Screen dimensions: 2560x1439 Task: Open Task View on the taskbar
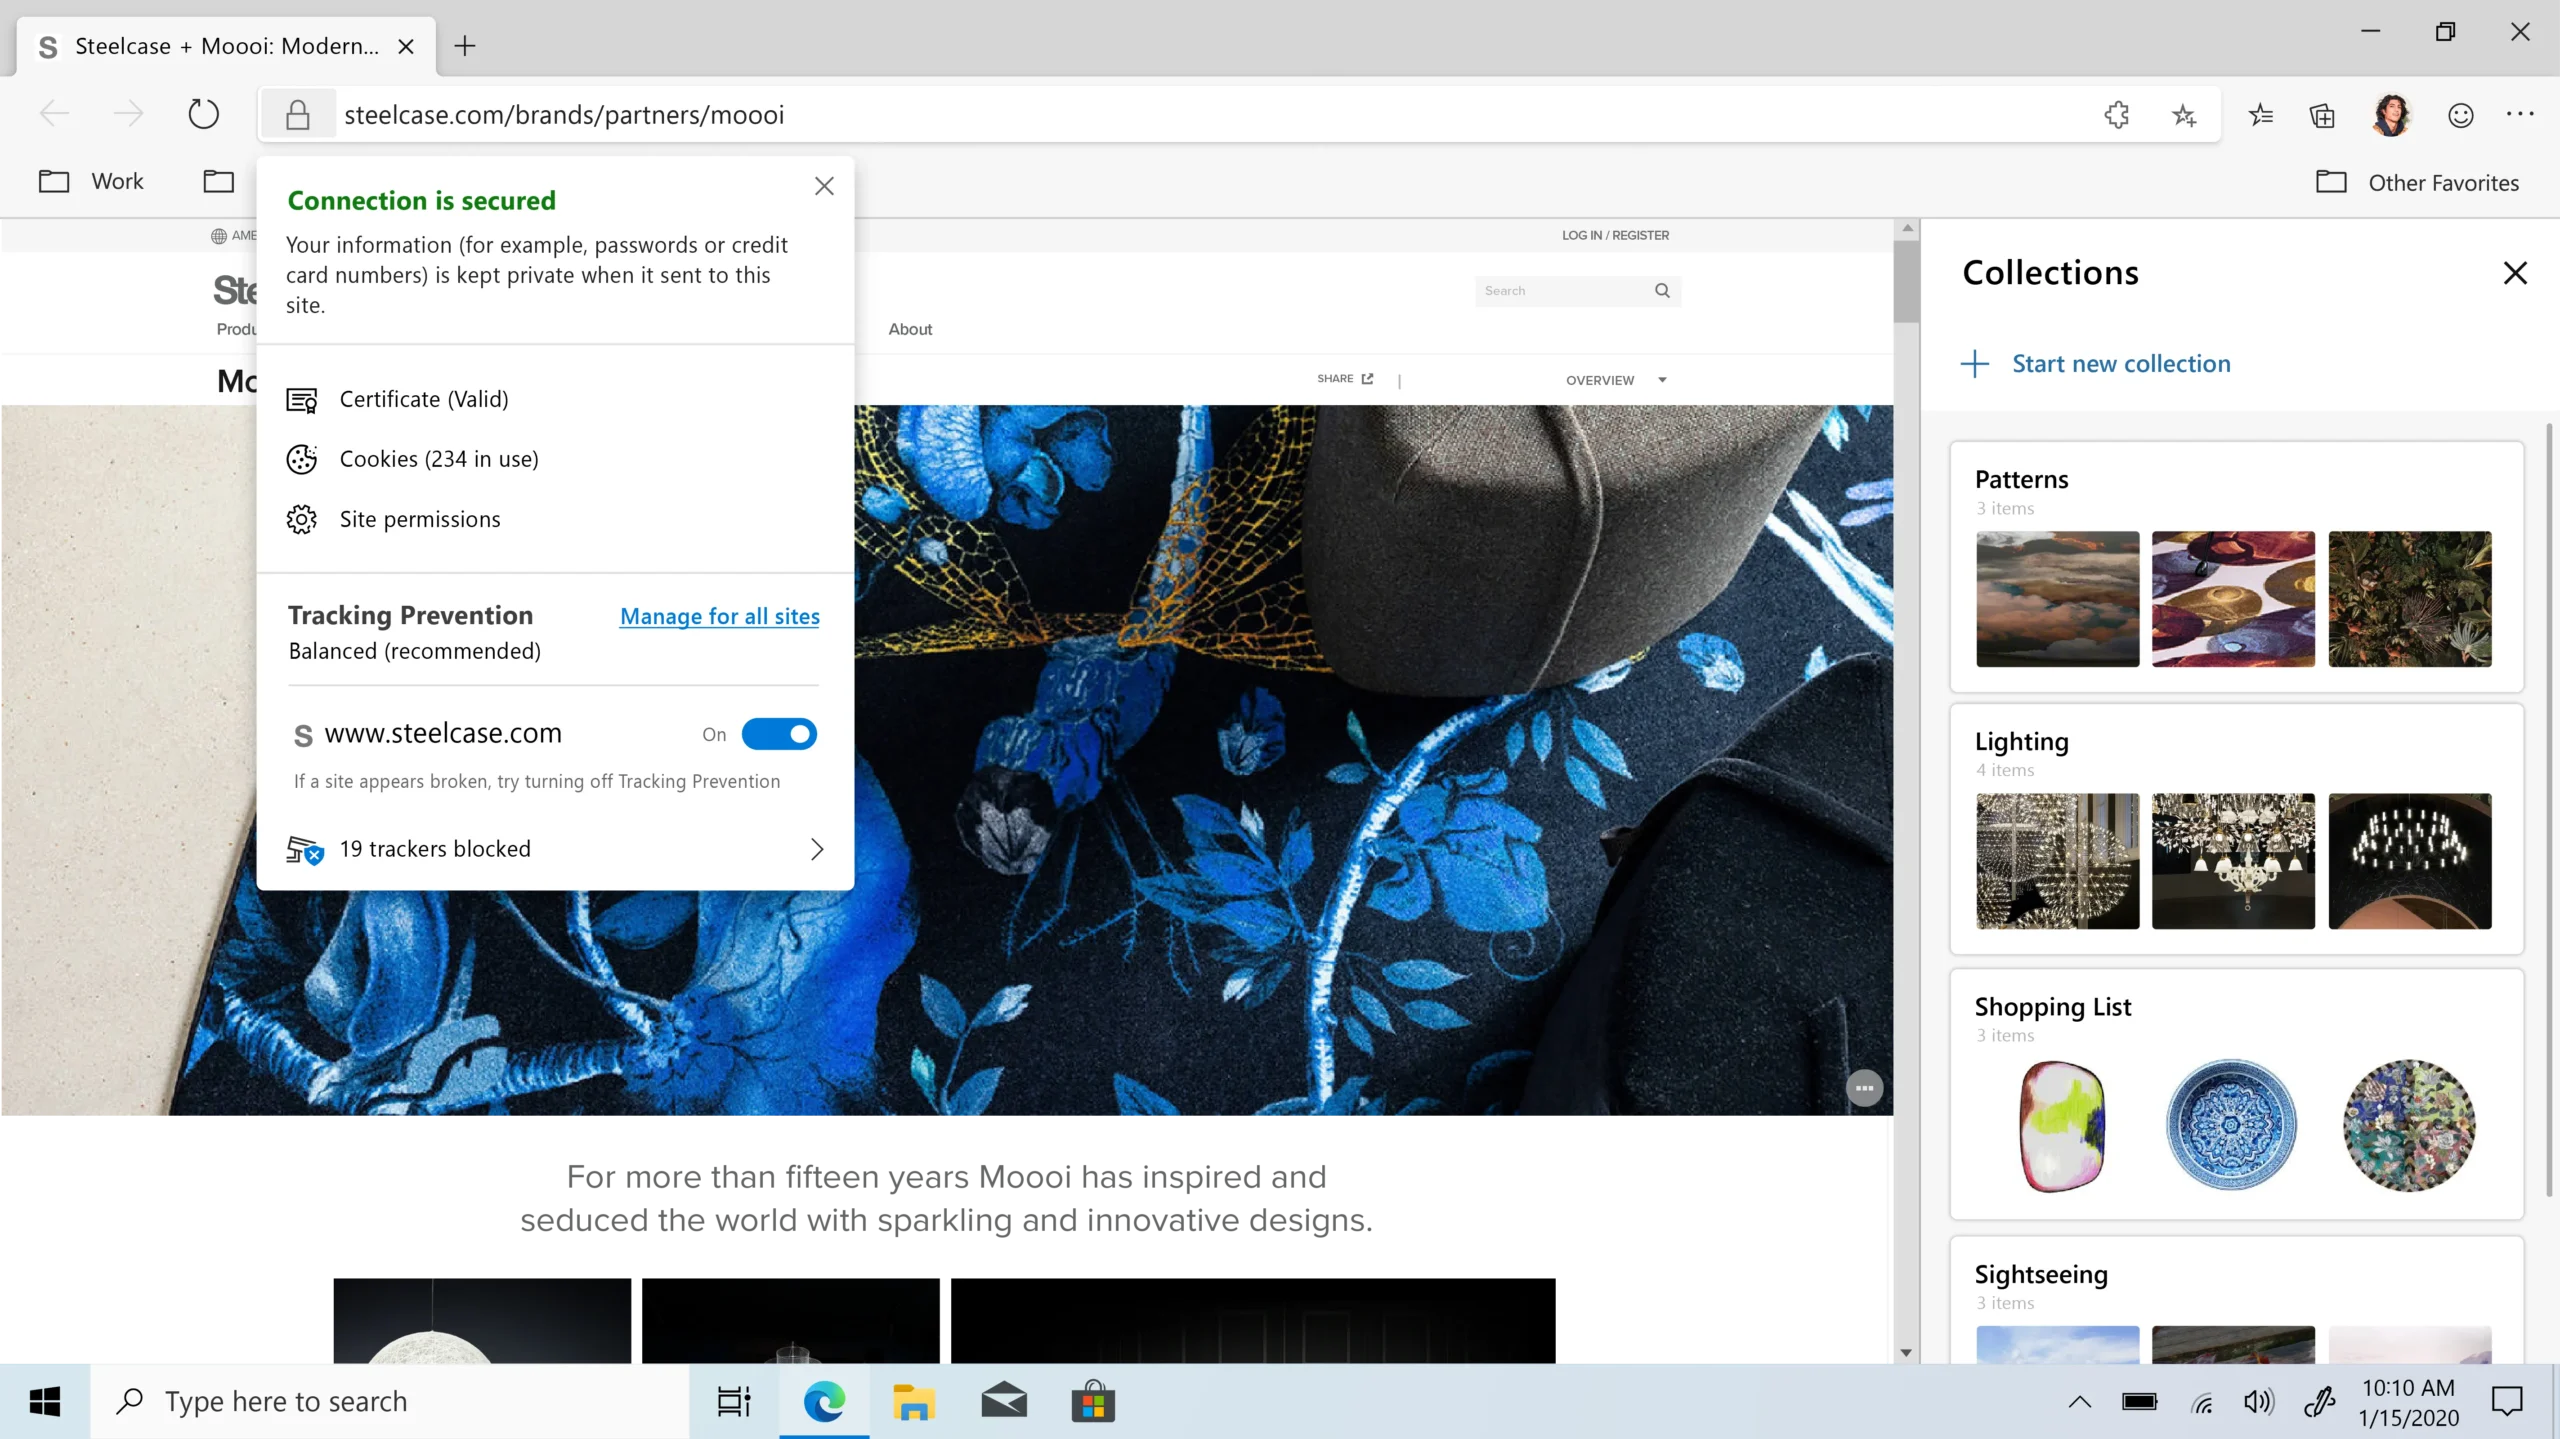coord(734,1402)
